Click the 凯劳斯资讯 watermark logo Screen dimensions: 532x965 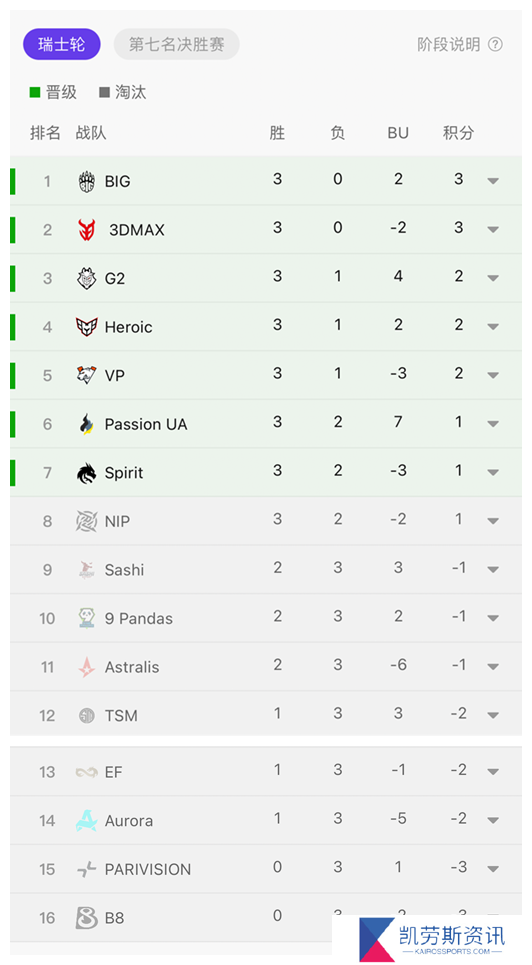click(x=432, y=939)
